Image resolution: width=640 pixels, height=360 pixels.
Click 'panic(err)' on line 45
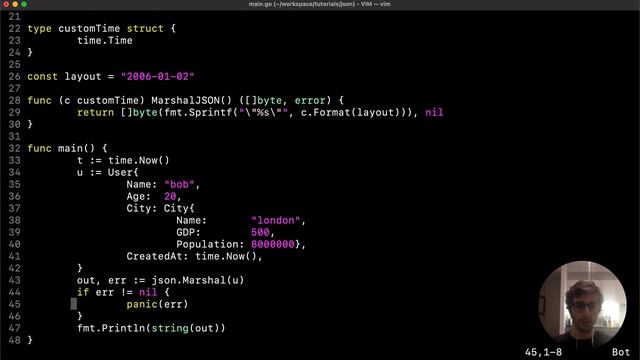157,304
